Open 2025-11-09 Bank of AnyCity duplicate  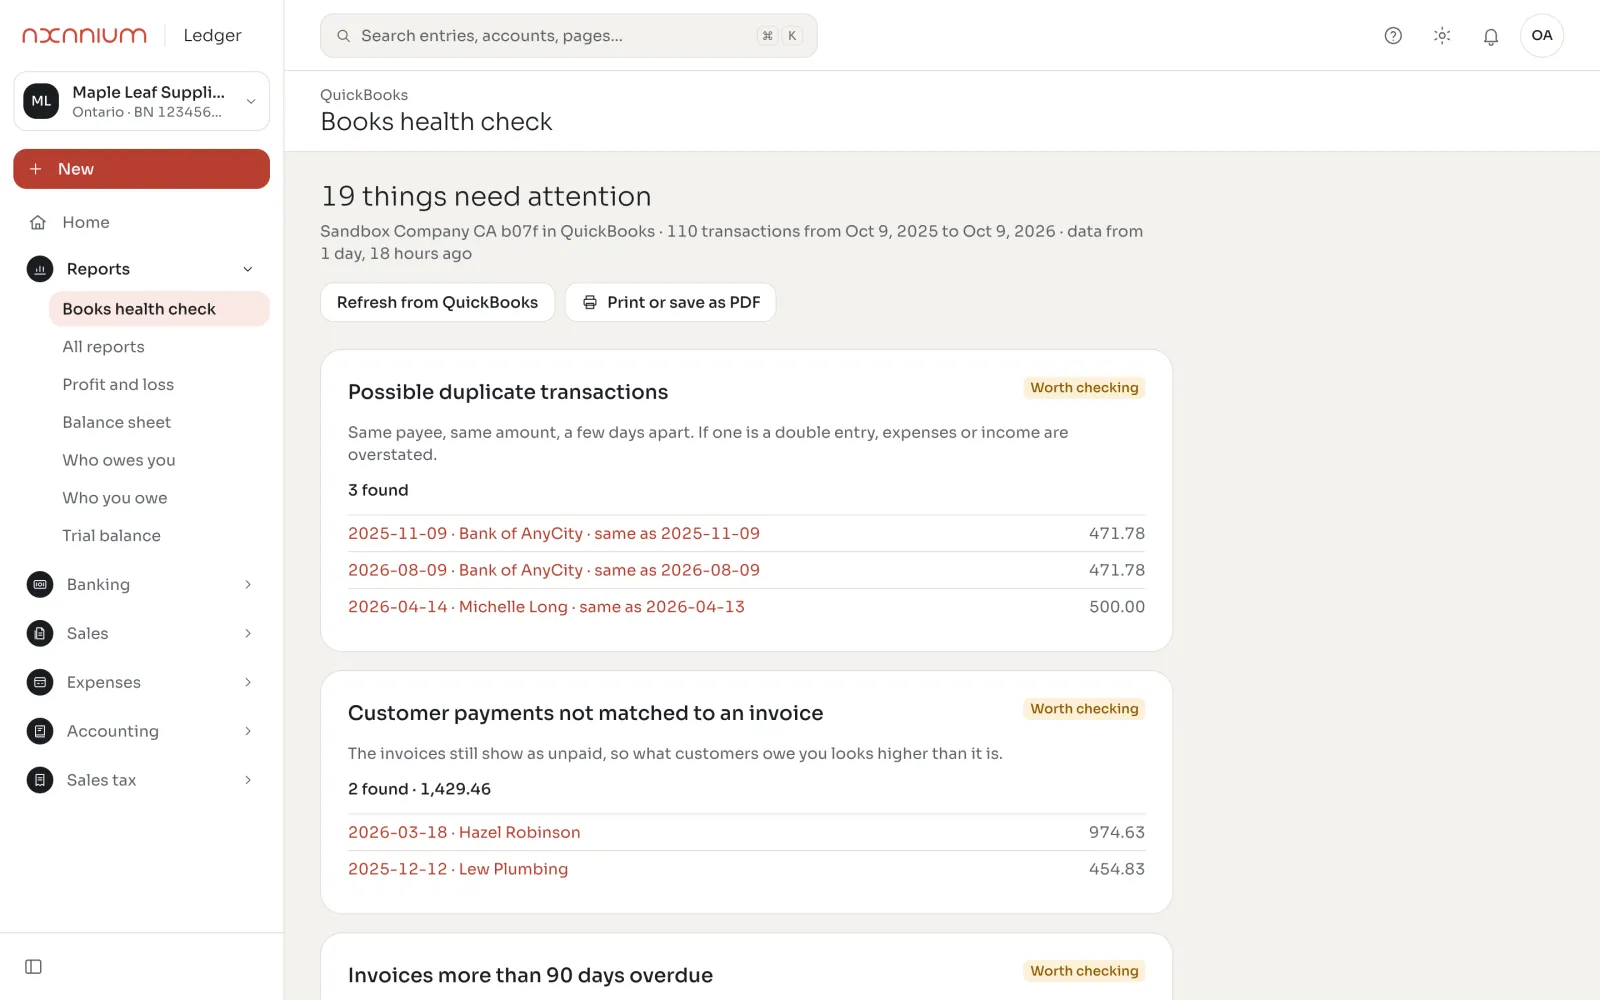554,534
